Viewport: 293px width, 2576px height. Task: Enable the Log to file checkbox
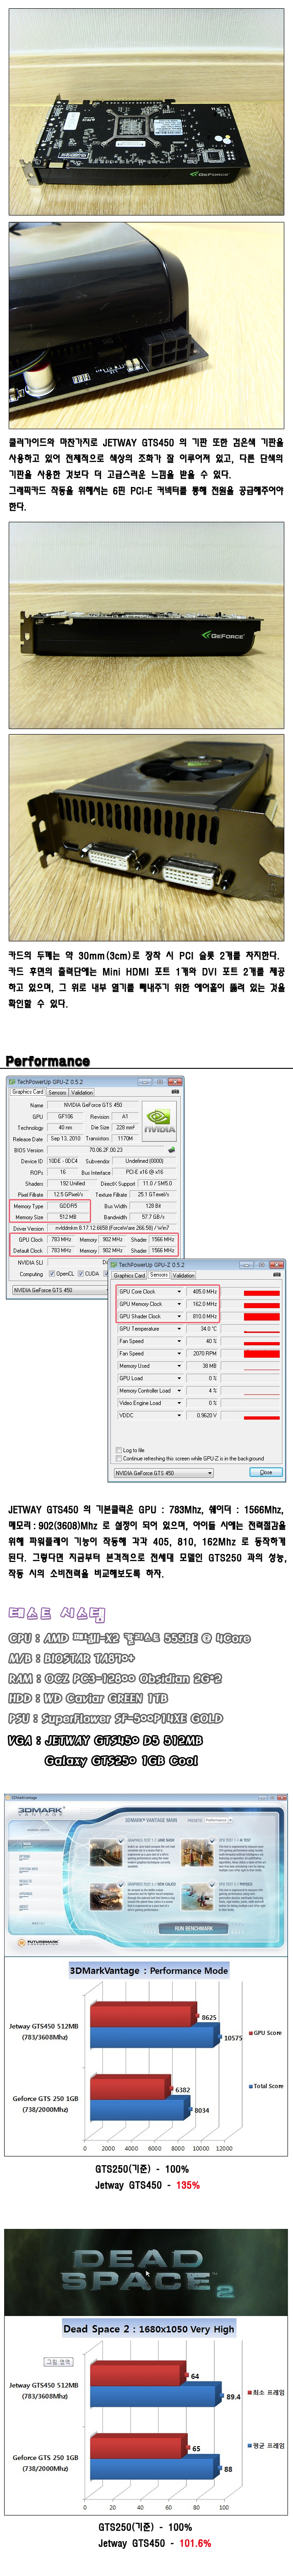[x=119, y=1450]
